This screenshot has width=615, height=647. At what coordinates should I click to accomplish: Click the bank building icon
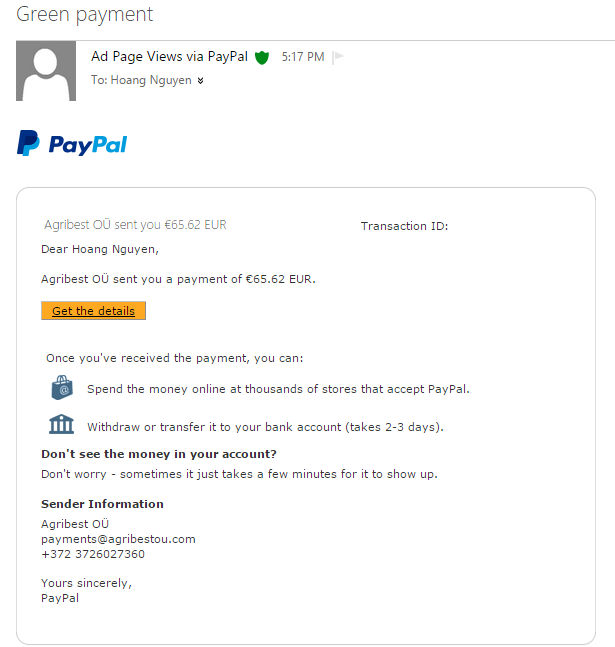(x=62, y=425)
